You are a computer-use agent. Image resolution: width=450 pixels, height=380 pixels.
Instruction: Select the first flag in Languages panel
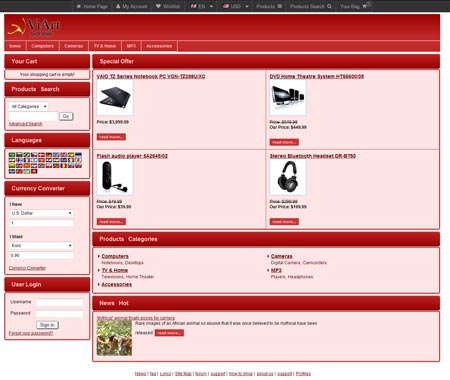tap(12, 155)
